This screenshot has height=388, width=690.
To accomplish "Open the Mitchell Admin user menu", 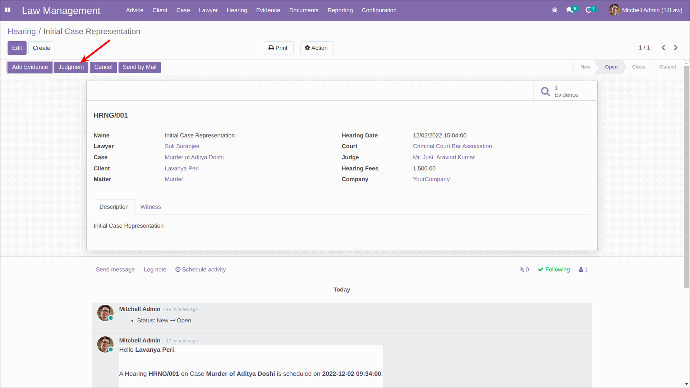I will 646,10.
